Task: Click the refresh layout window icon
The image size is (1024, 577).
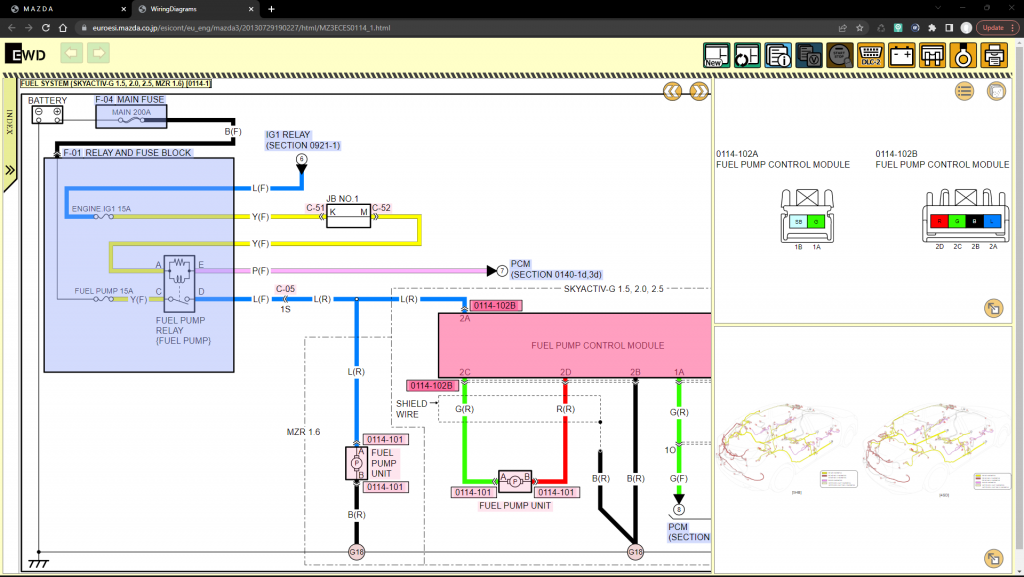Action: point(747,55)
